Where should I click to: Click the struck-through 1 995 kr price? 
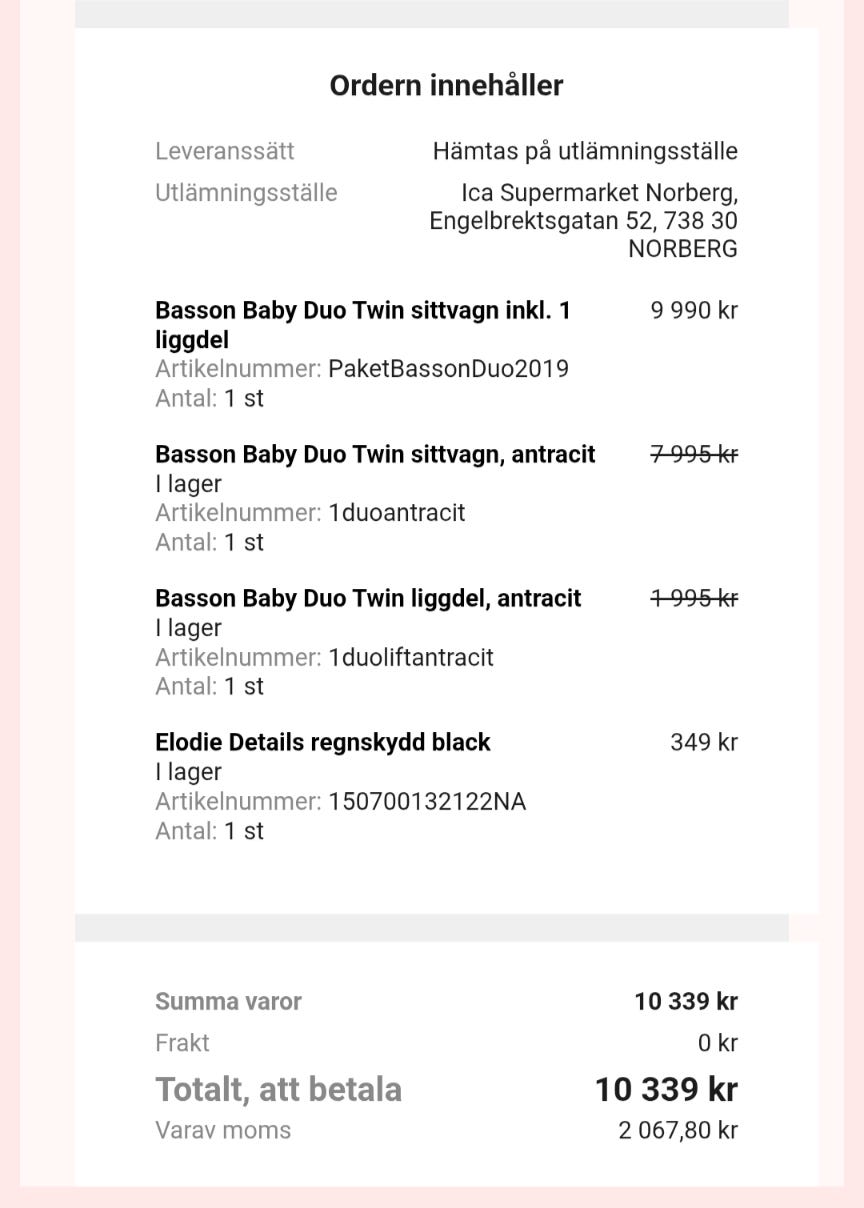[694, 599]
